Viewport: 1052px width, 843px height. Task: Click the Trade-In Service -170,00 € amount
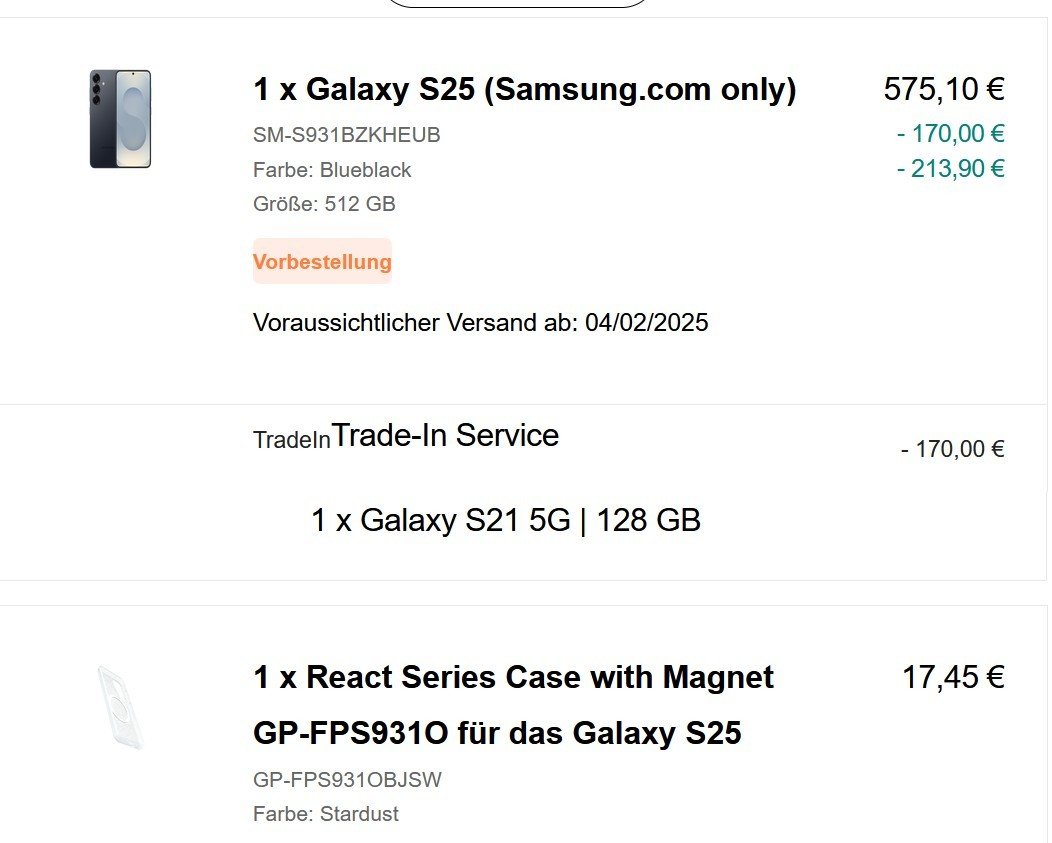point(952,449)
